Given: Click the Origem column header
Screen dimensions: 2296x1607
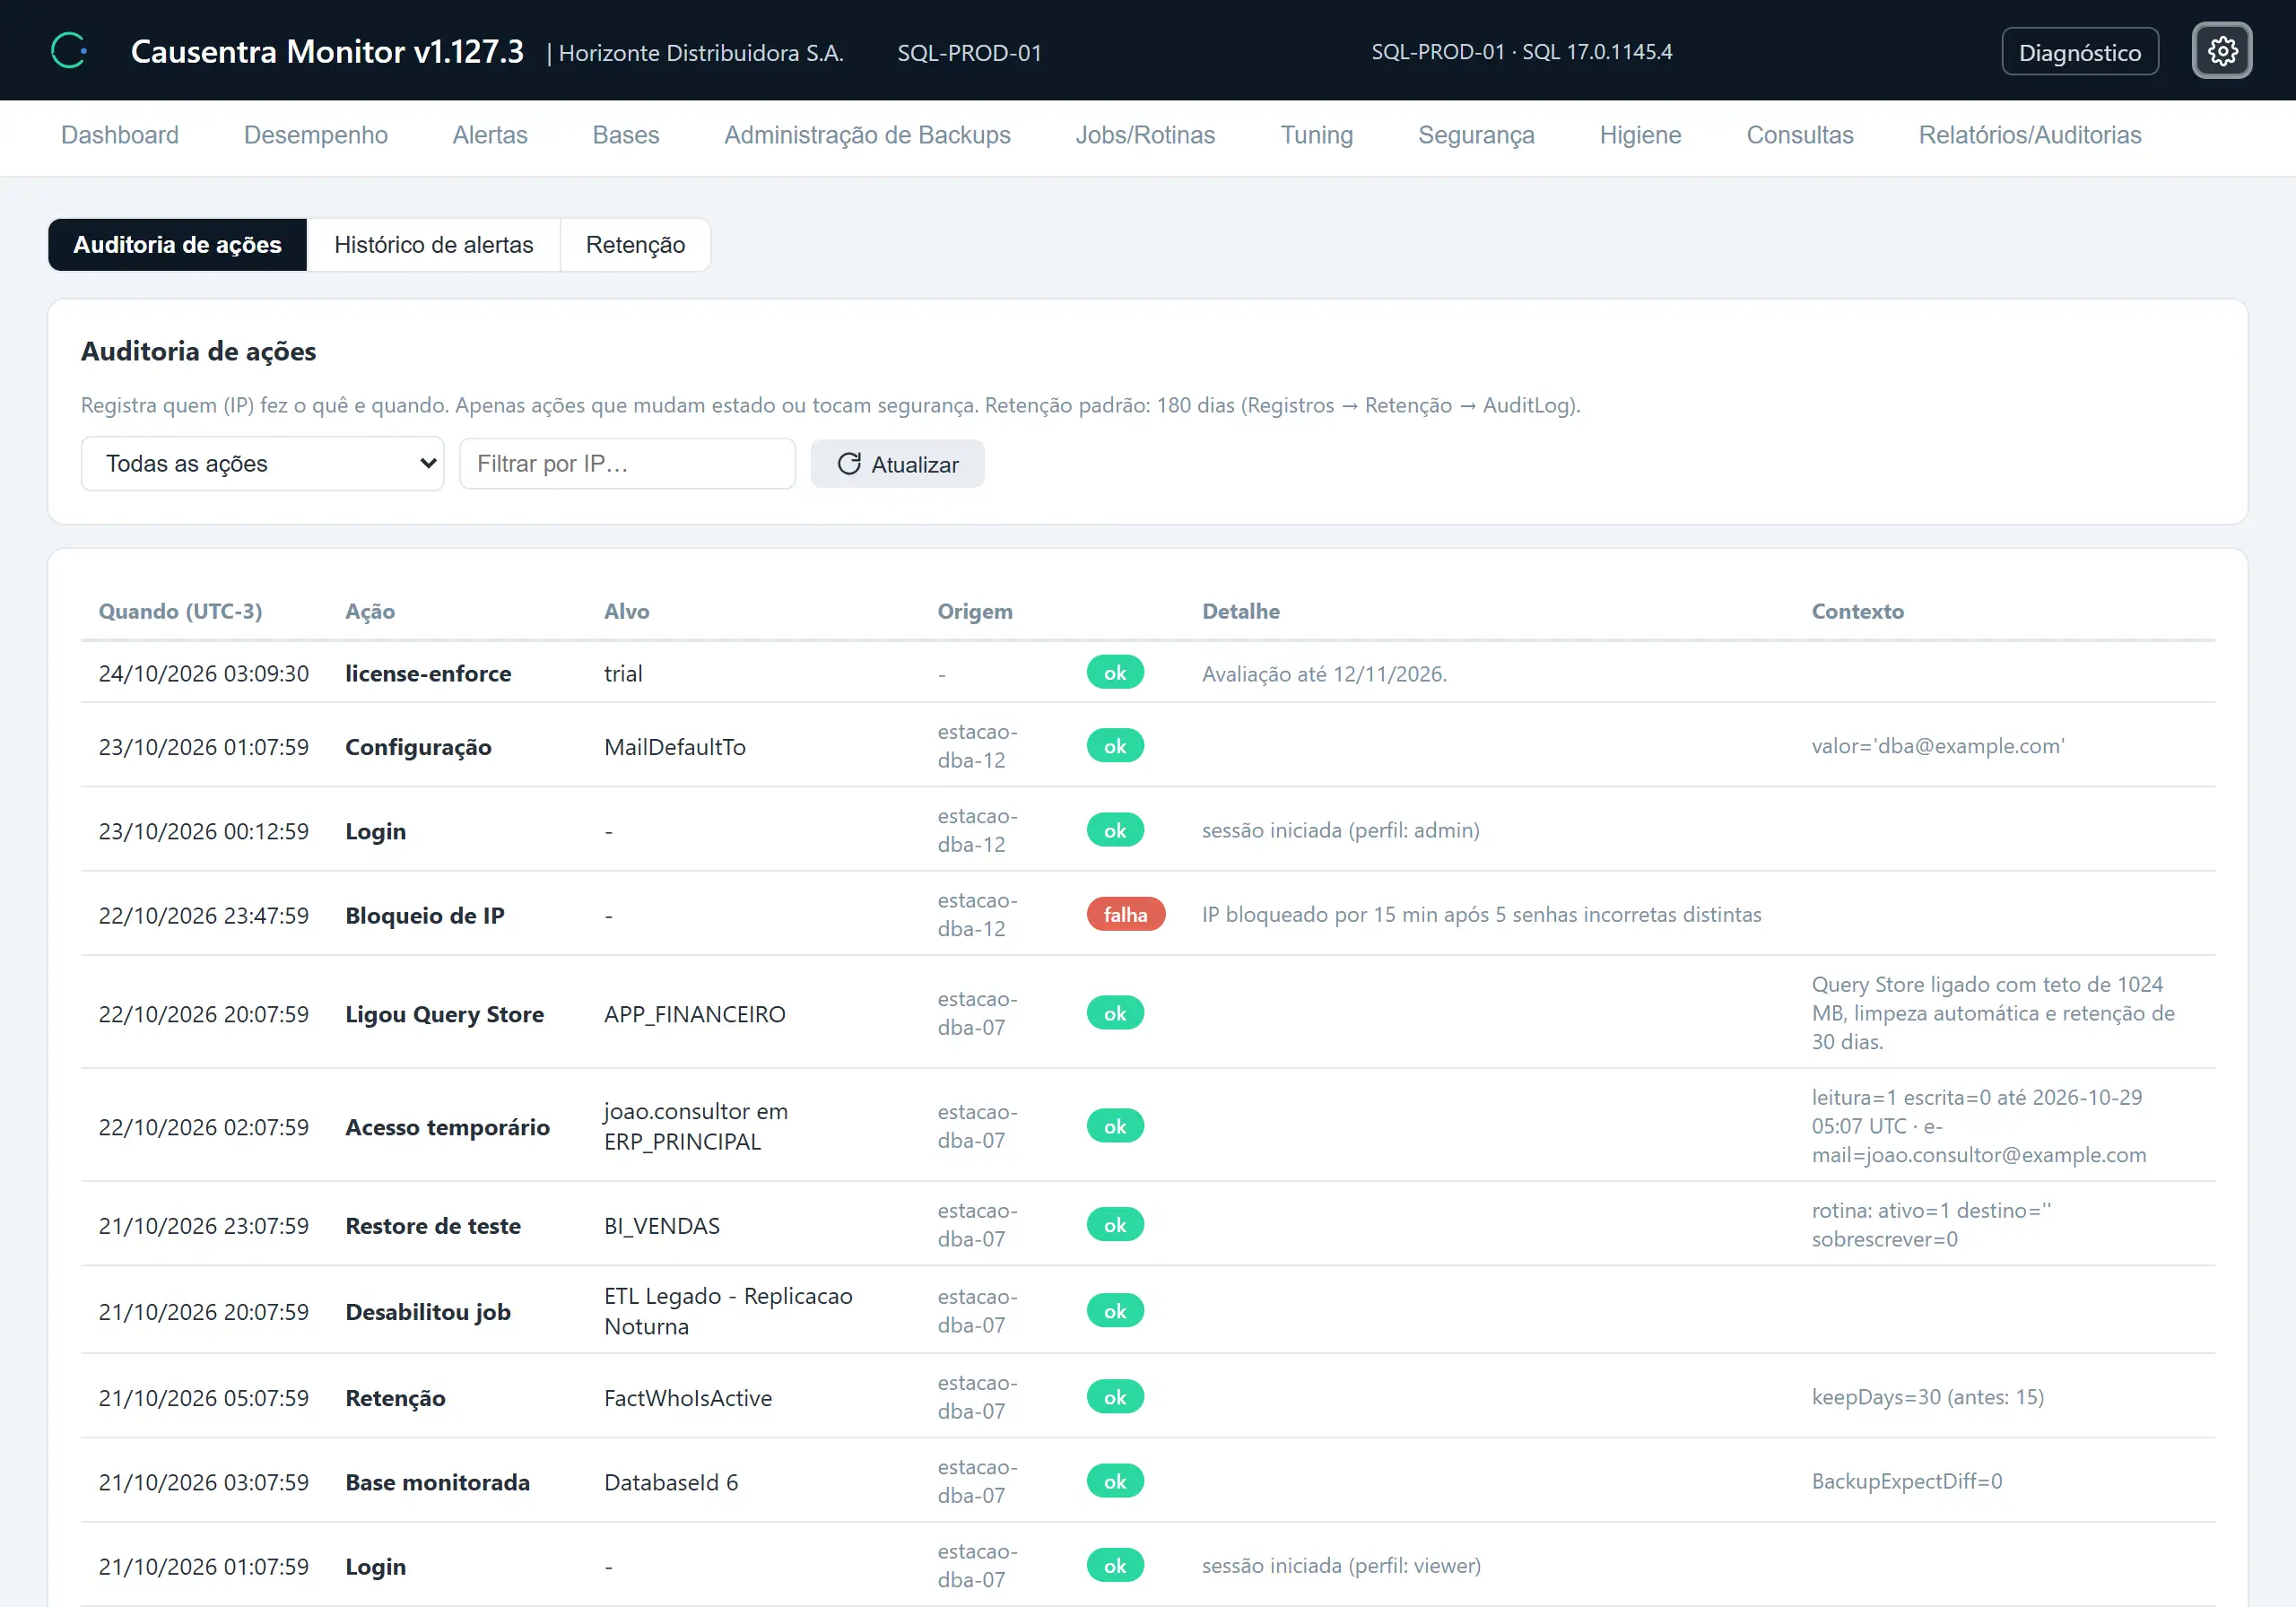Looking at the screenshot, I should coord(975,611).
